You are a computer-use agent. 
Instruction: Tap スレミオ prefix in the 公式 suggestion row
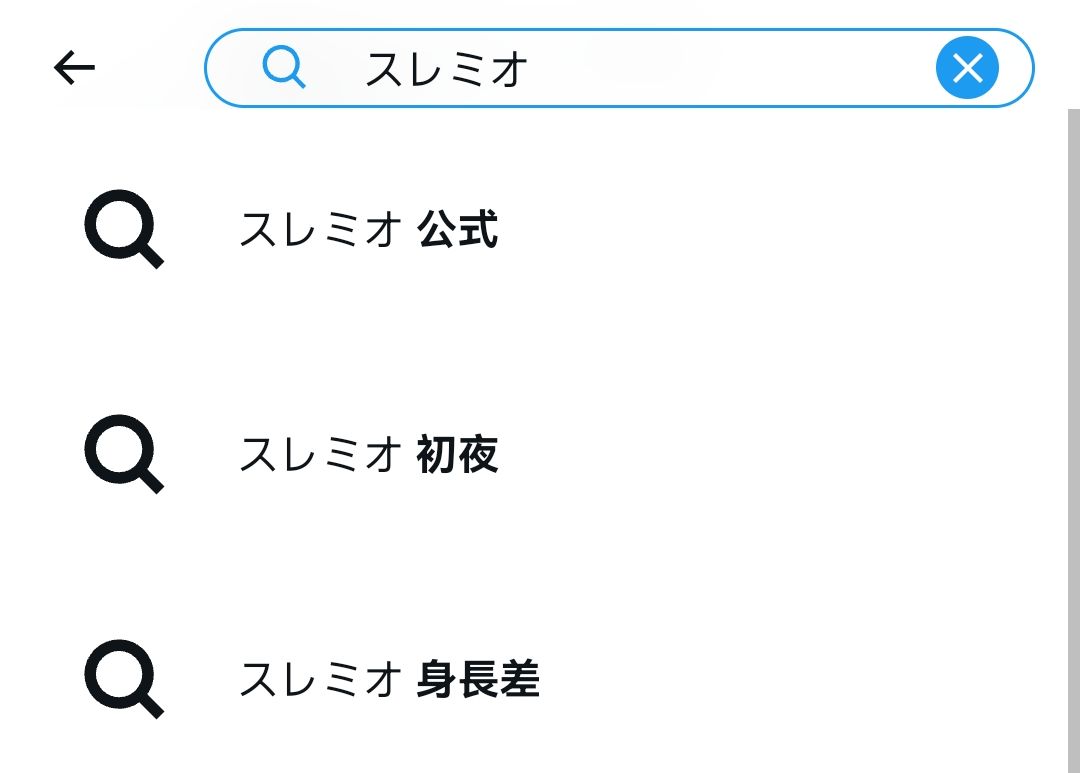tap(320, 231)
